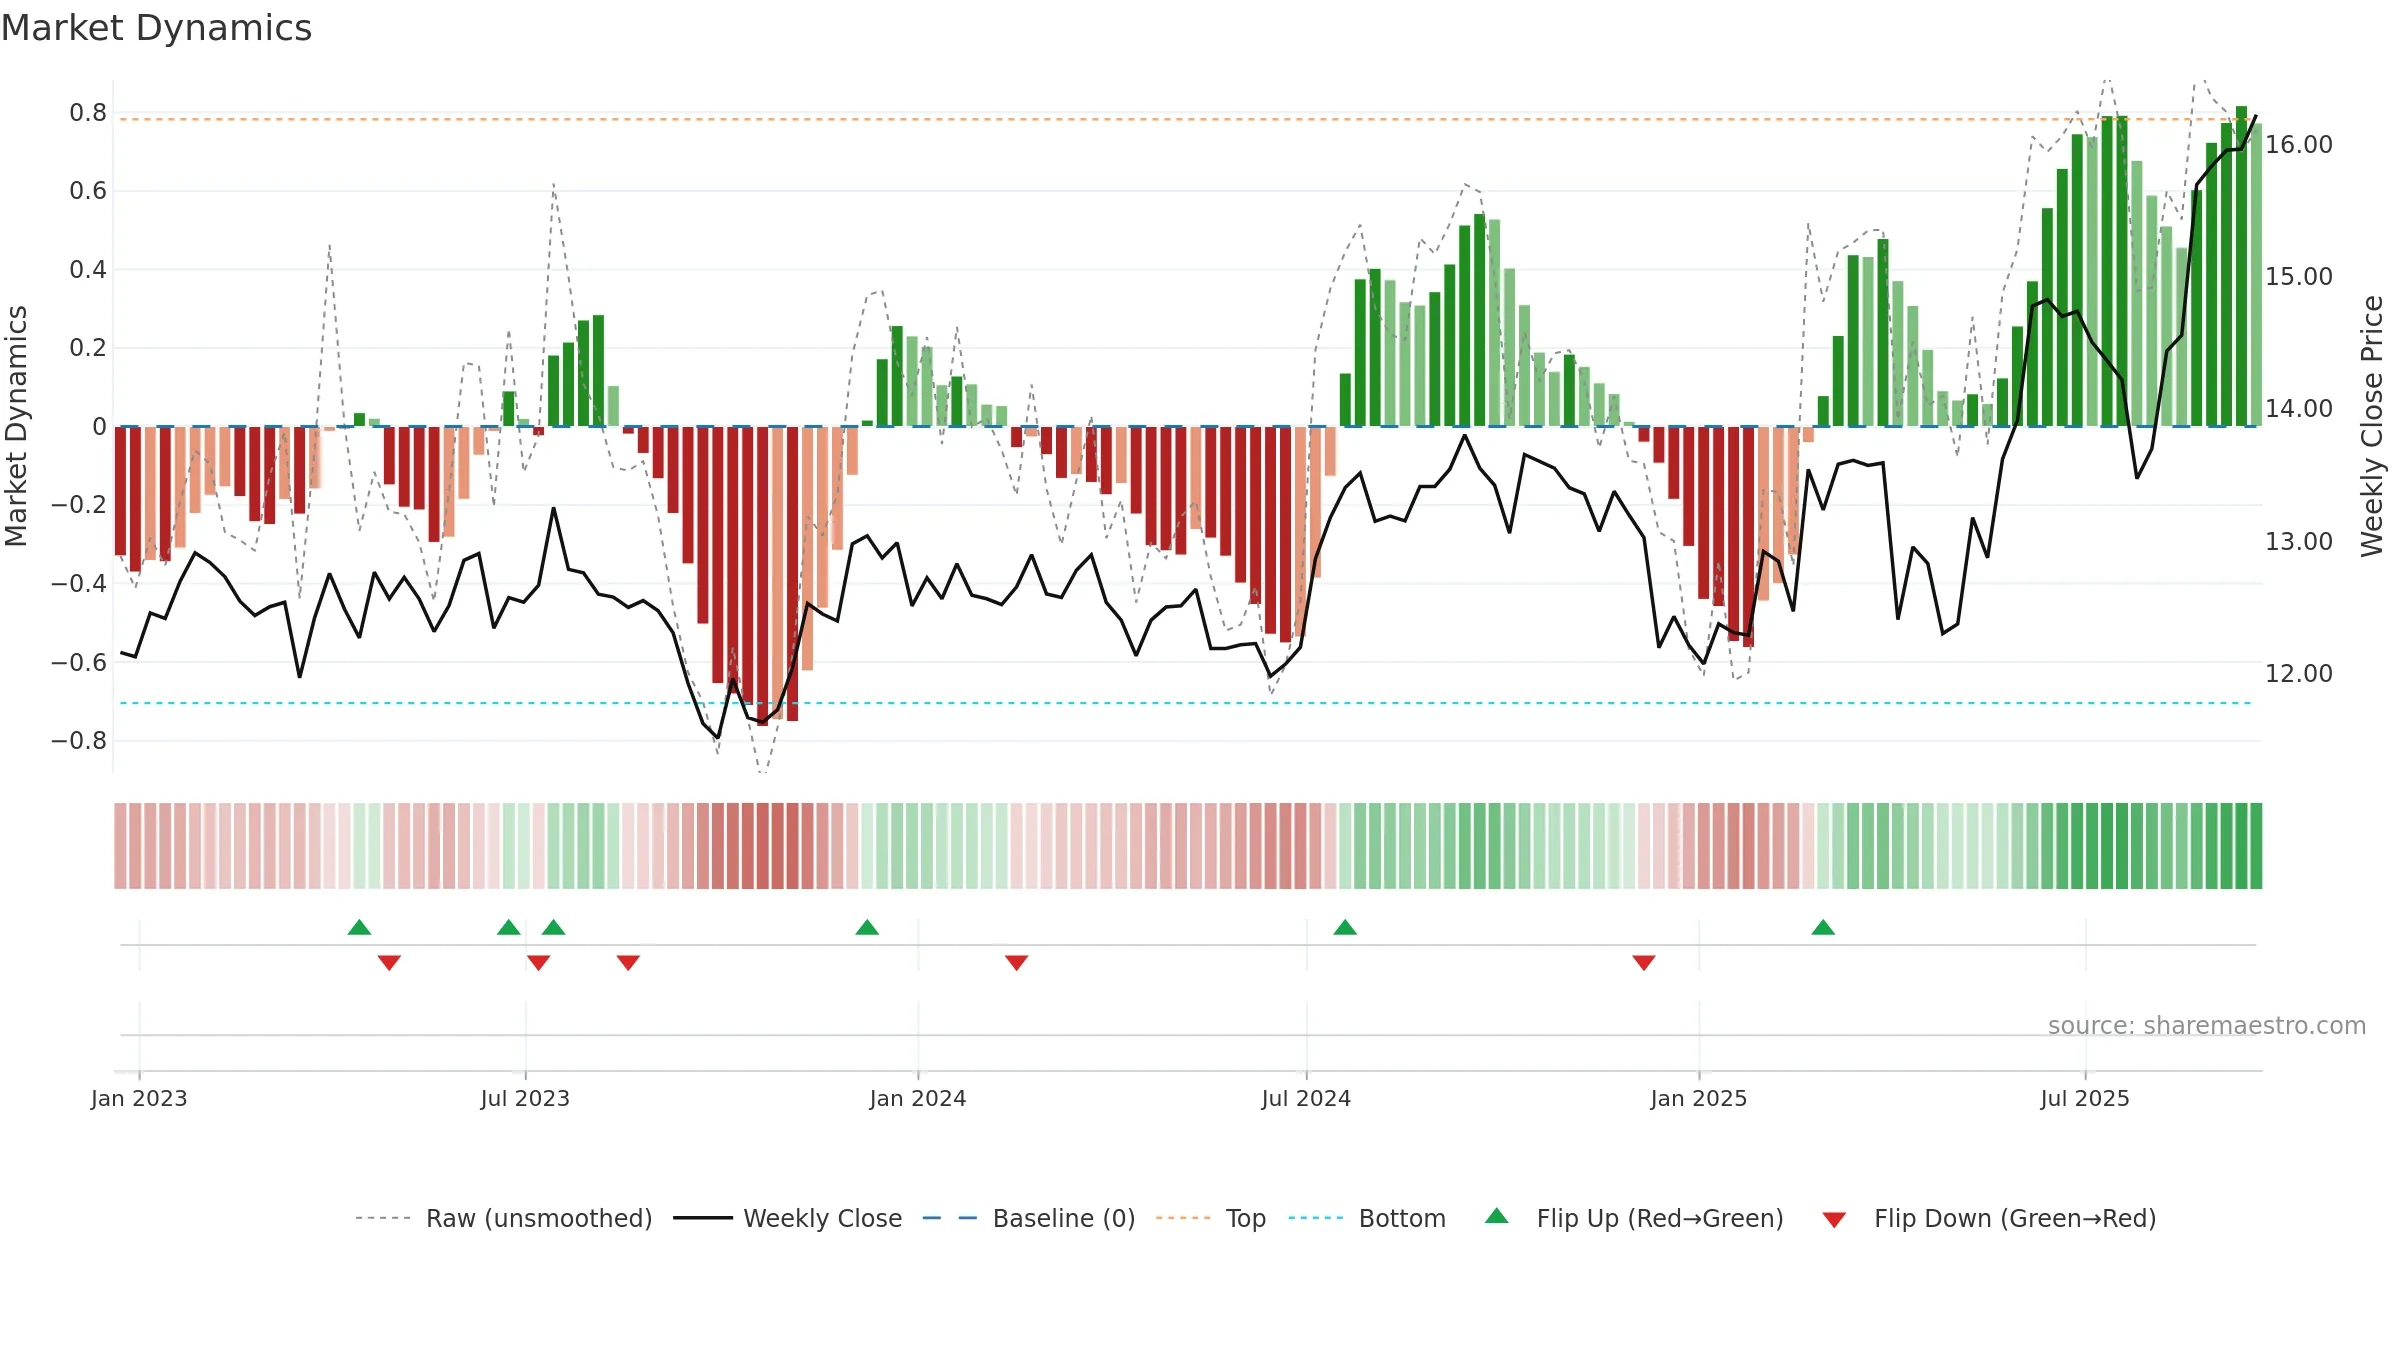The image size is (2400, 1350).
Task: Toggle the Raw (unsmoothed) legend entry
Action: [504, 1218]
